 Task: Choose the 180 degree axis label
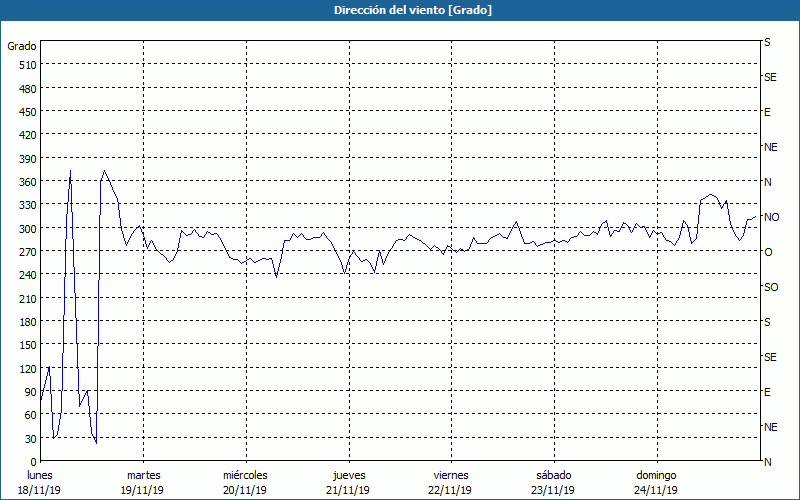[x=29, y=322]
